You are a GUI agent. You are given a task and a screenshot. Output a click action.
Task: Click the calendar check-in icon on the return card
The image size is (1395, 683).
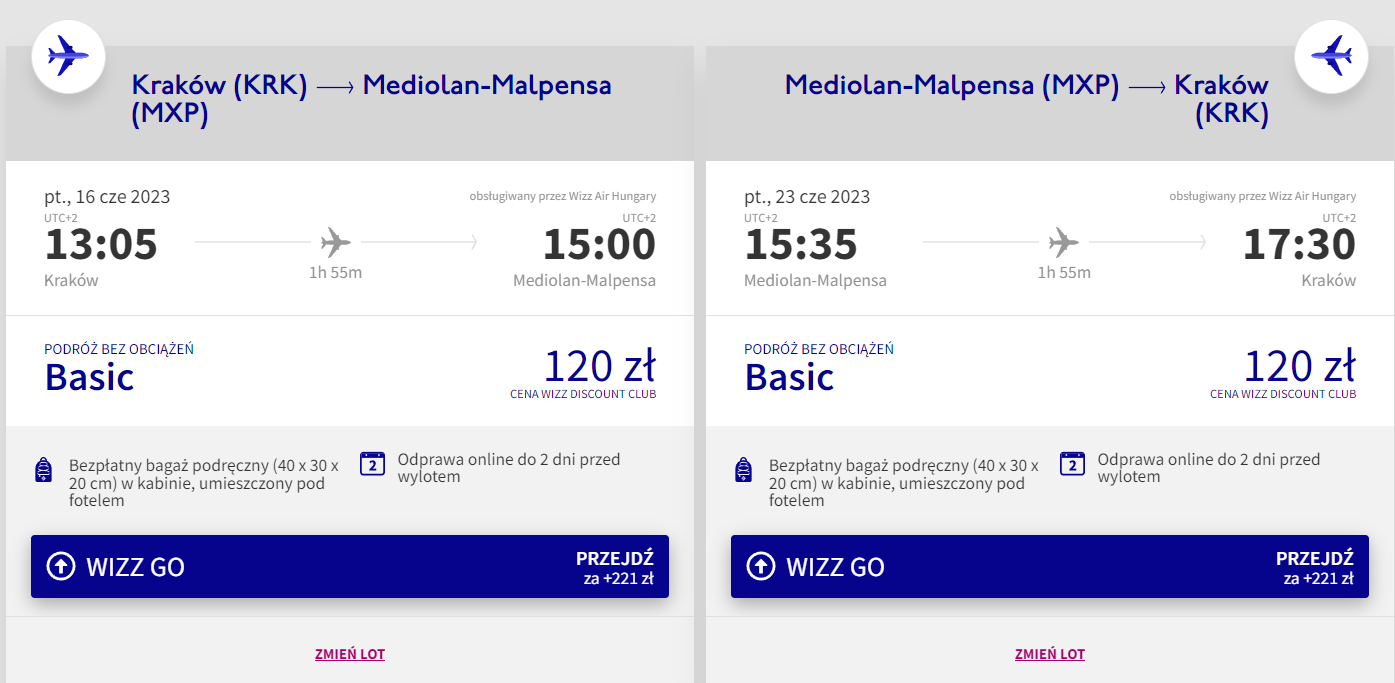[1072, 463]
